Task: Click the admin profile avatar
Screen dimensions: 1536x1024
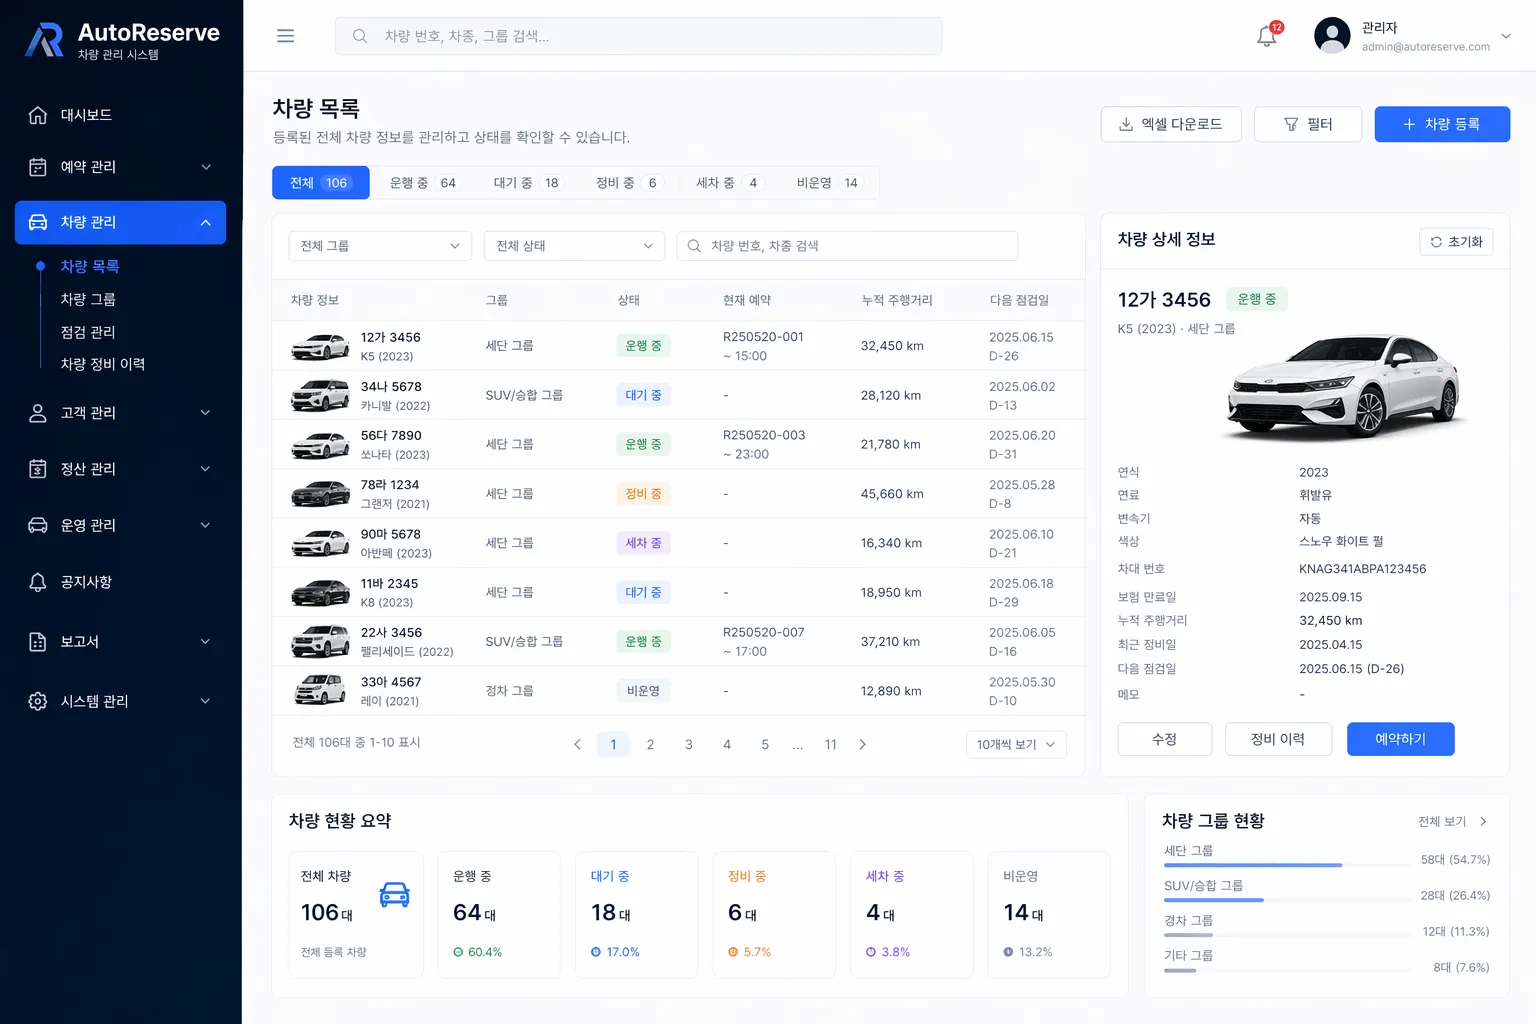Action: coord(1332,36)
